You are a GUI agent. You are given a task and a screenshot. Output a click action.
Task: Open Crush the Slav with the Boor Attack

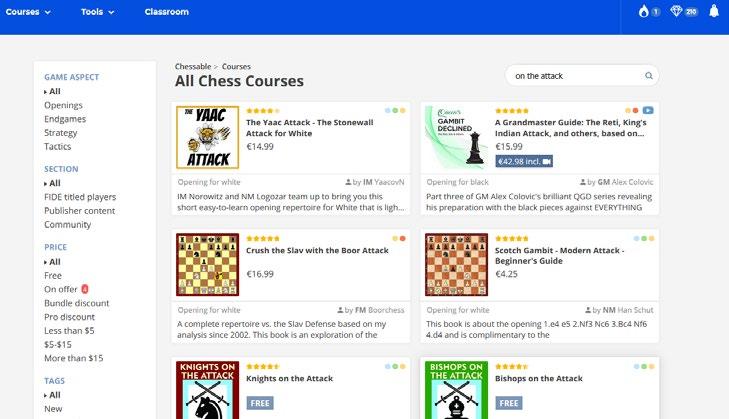coord(317,250)
